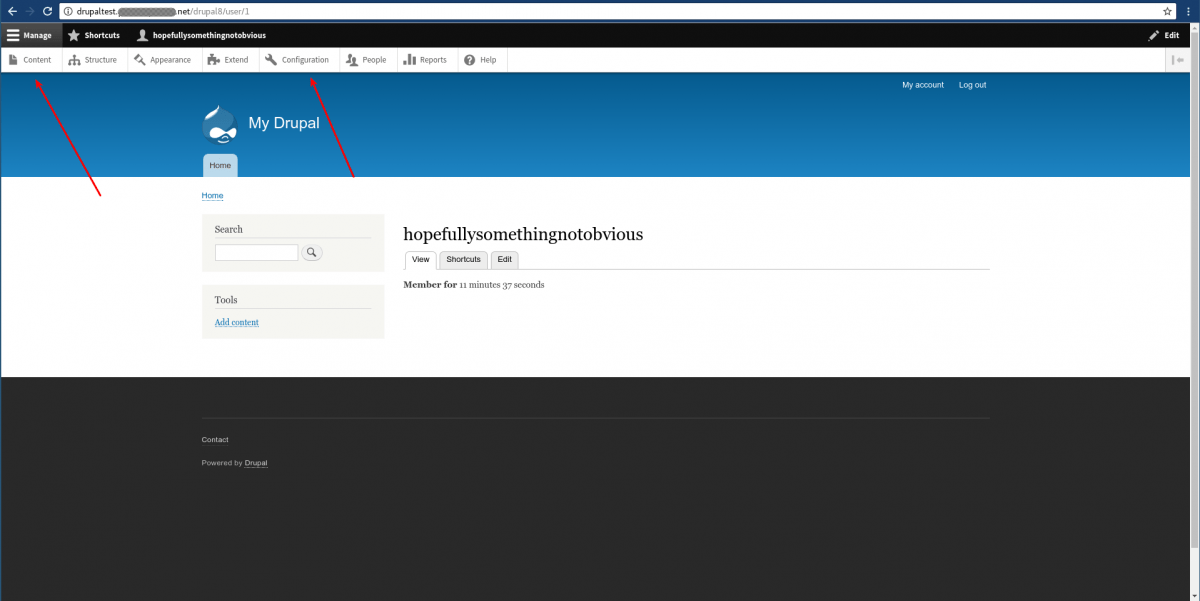Open the My account link
Viewport: 1200px width, 601px height.
point(922,85)
